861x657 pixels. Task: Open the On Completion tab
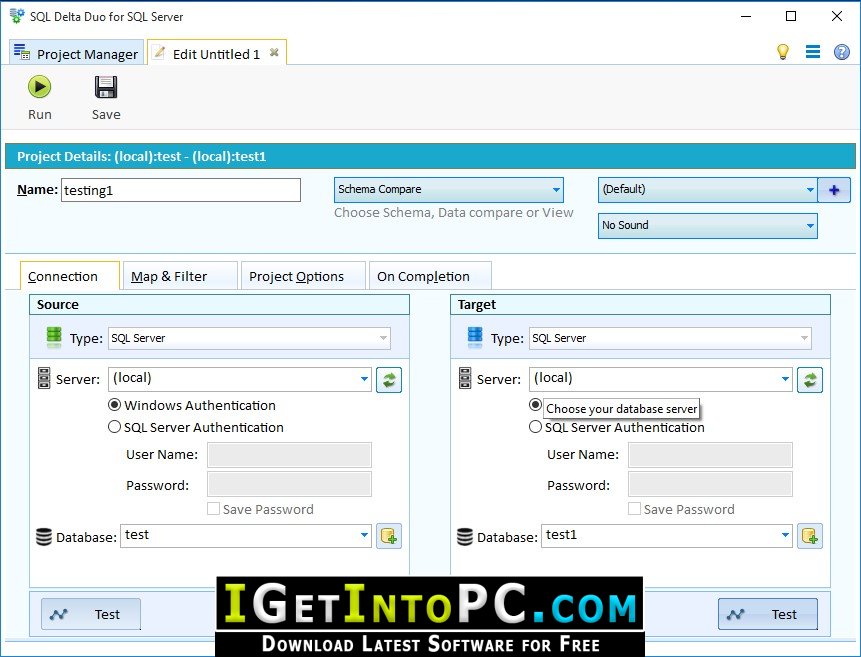tap(430, 276)
